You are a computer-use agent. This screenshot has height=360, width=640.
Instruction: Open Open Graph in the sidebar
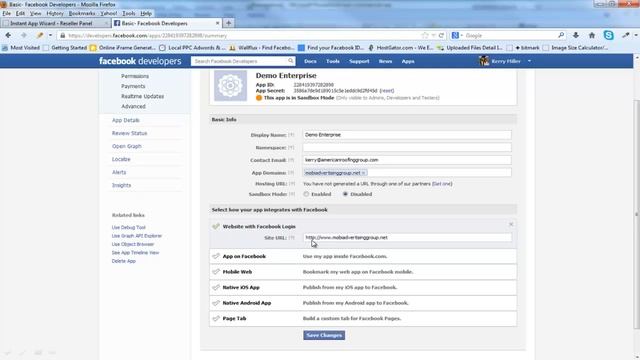(x=127, y=147)
